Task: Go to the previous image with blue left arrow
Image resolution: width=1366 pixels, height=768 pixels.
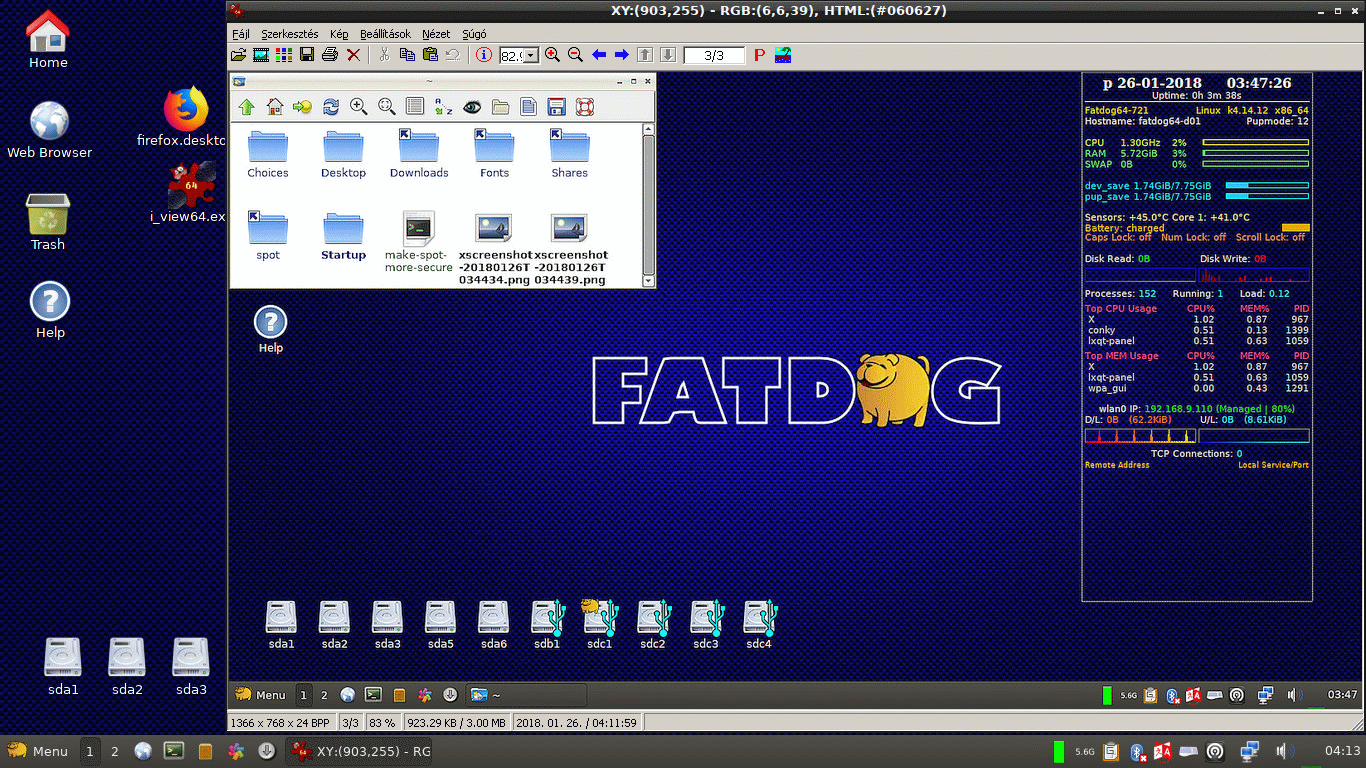Action: (x=599, y=55)
